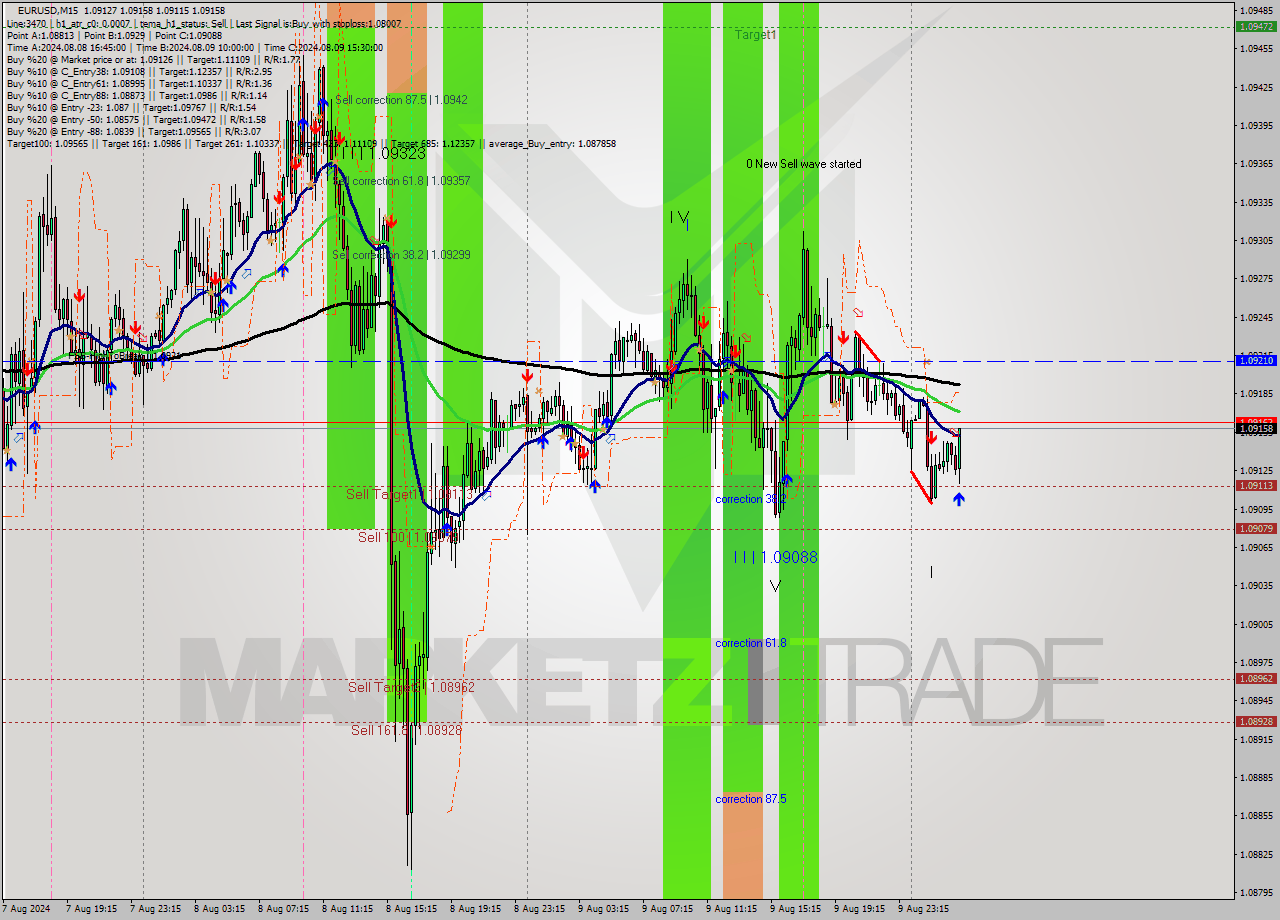Click the '7 Aug 2024' time axis label
The image size is (1280, 920).
(25, 909)
